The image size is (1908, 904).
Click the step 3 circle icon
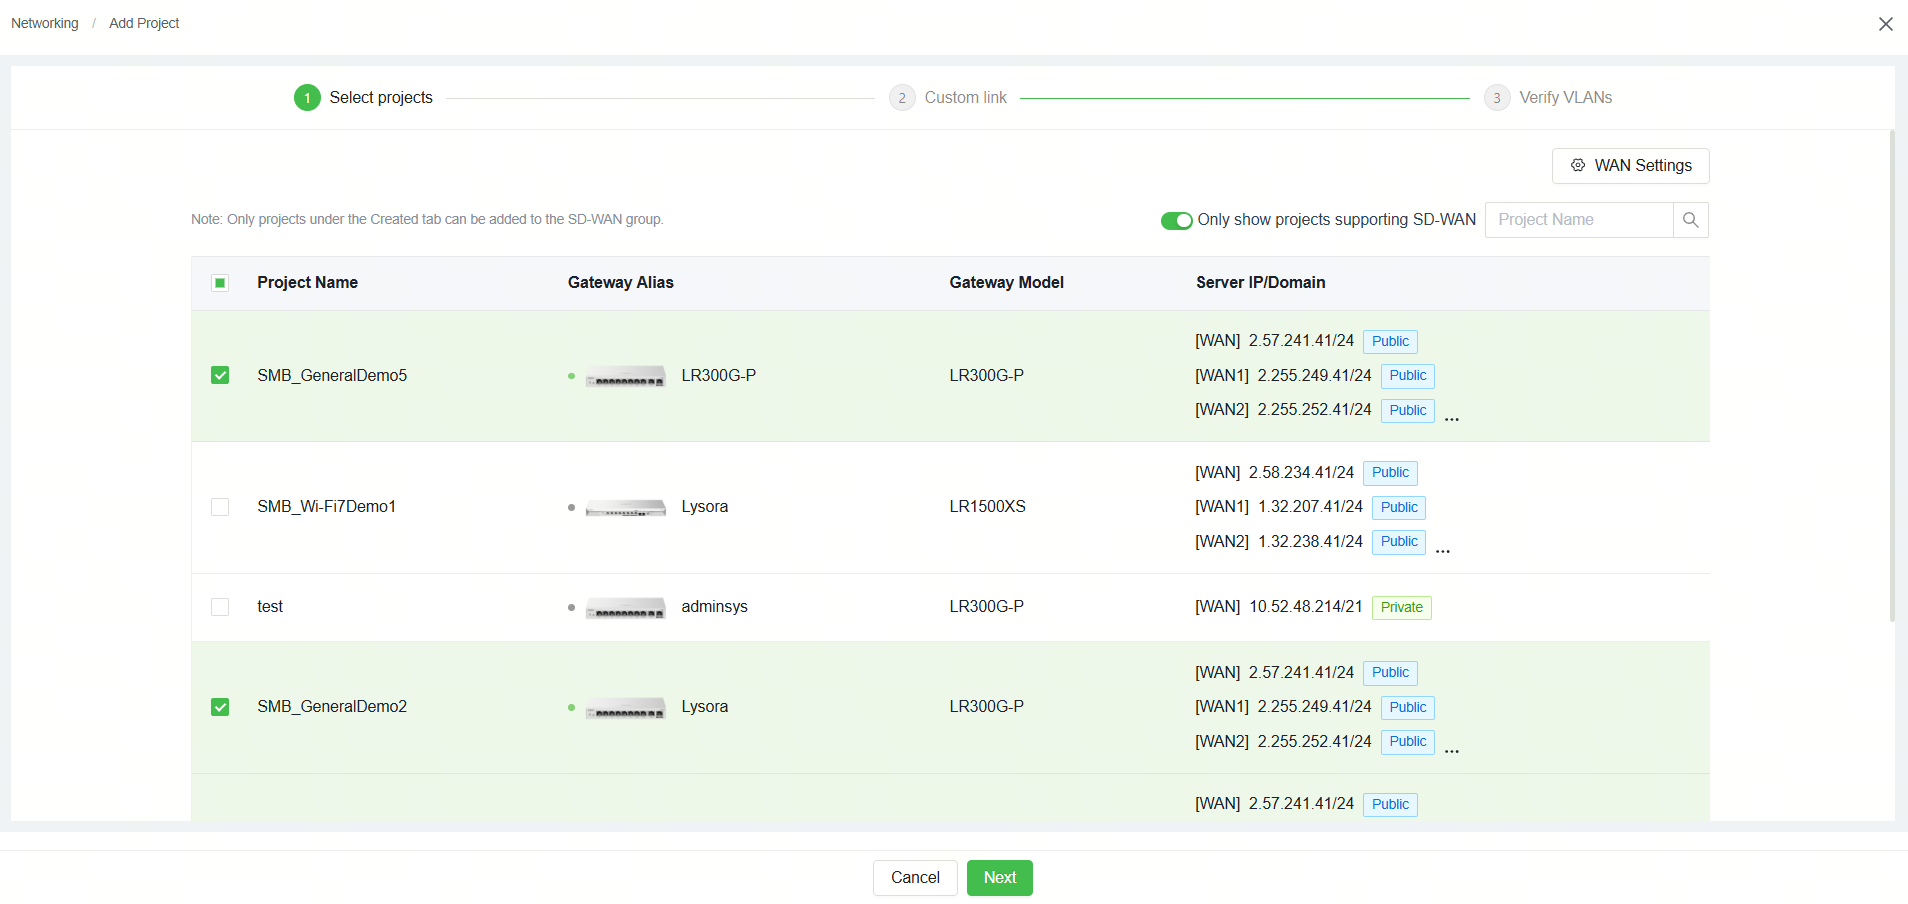pos(1497,98)
